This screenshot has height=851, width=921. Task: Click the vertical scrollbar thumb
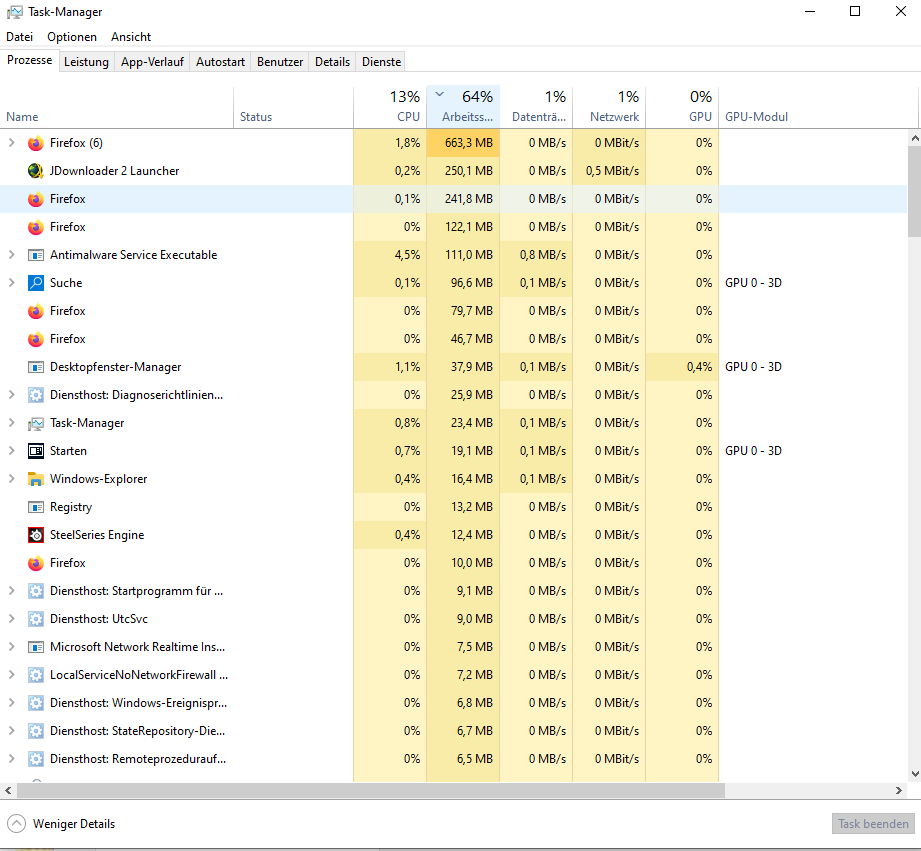tap(915, 191)
